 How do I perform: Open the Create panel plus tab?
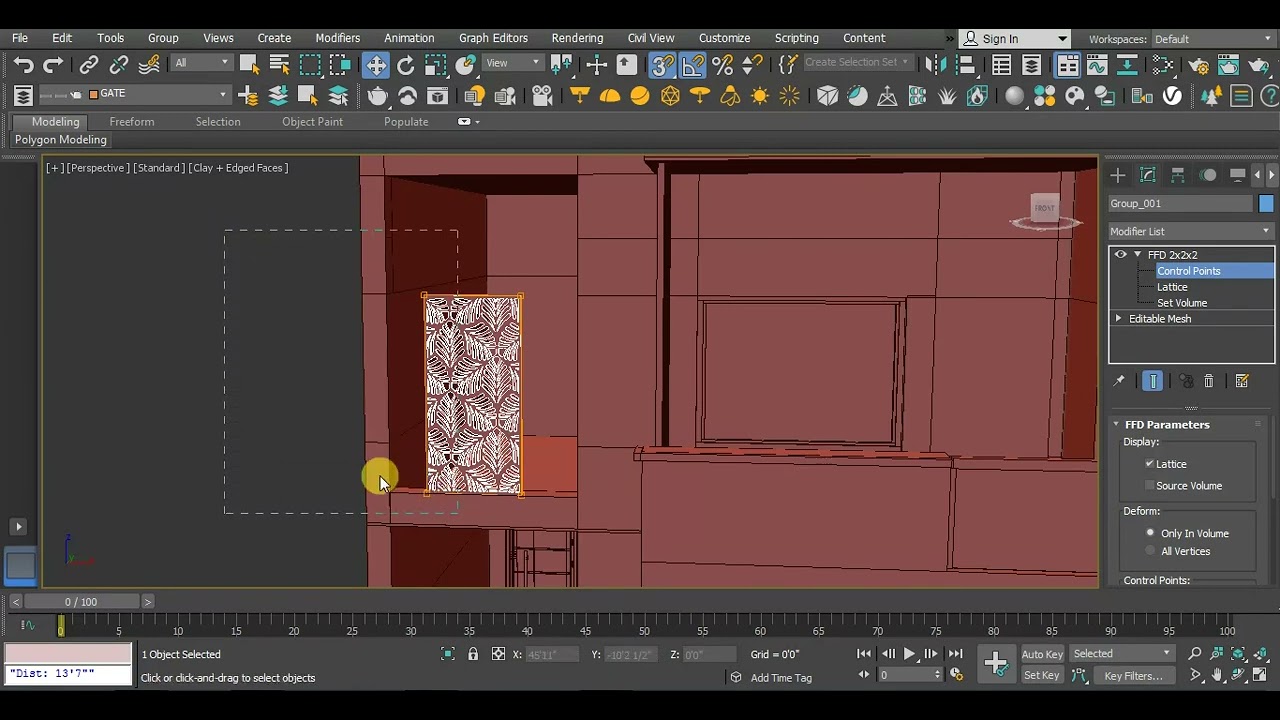[x=1117, y=175]
